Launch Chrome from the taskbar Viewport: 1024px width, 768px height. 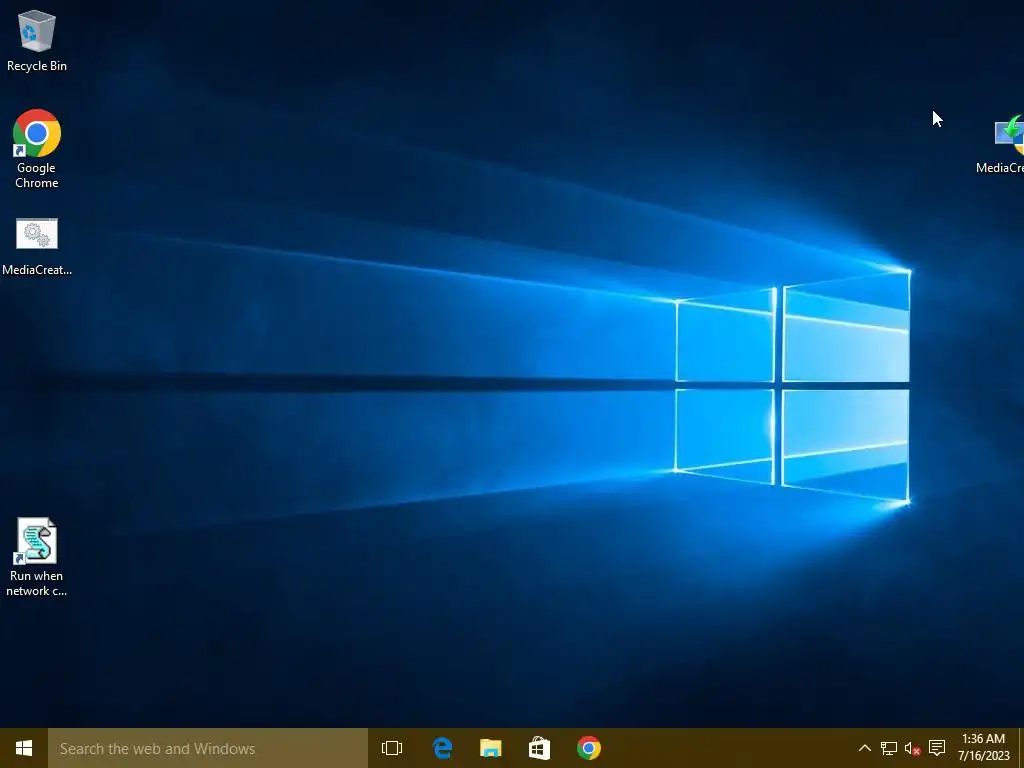(588, 748)
